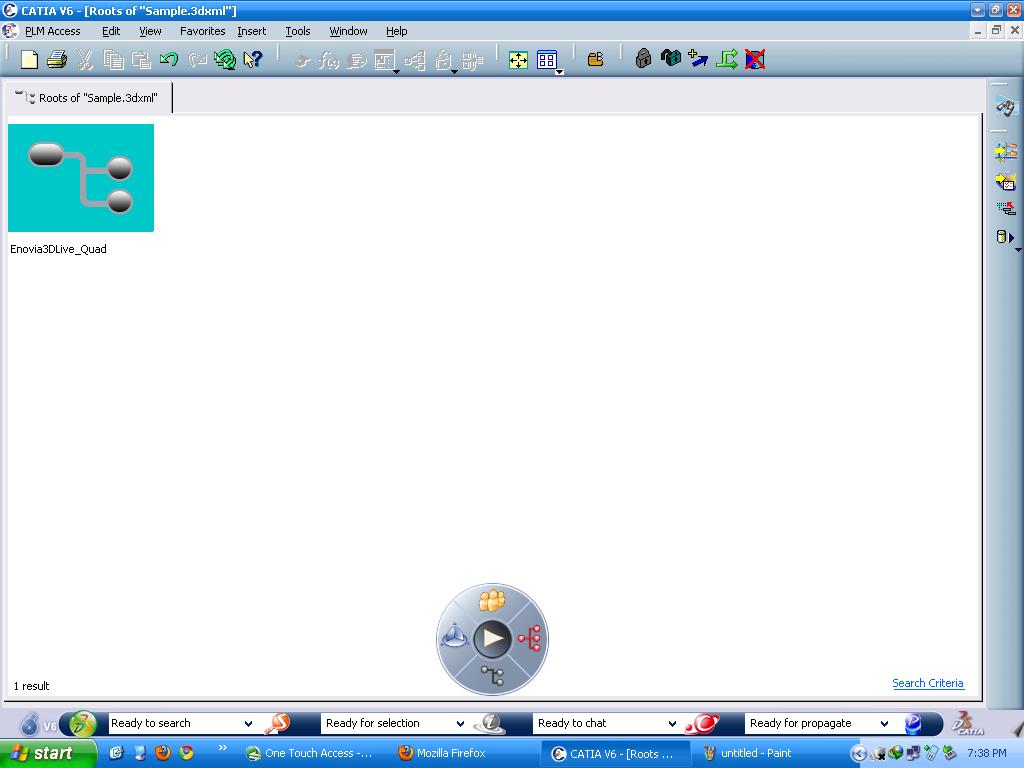Click the compass west 3D shape icon

pos(455,636)
